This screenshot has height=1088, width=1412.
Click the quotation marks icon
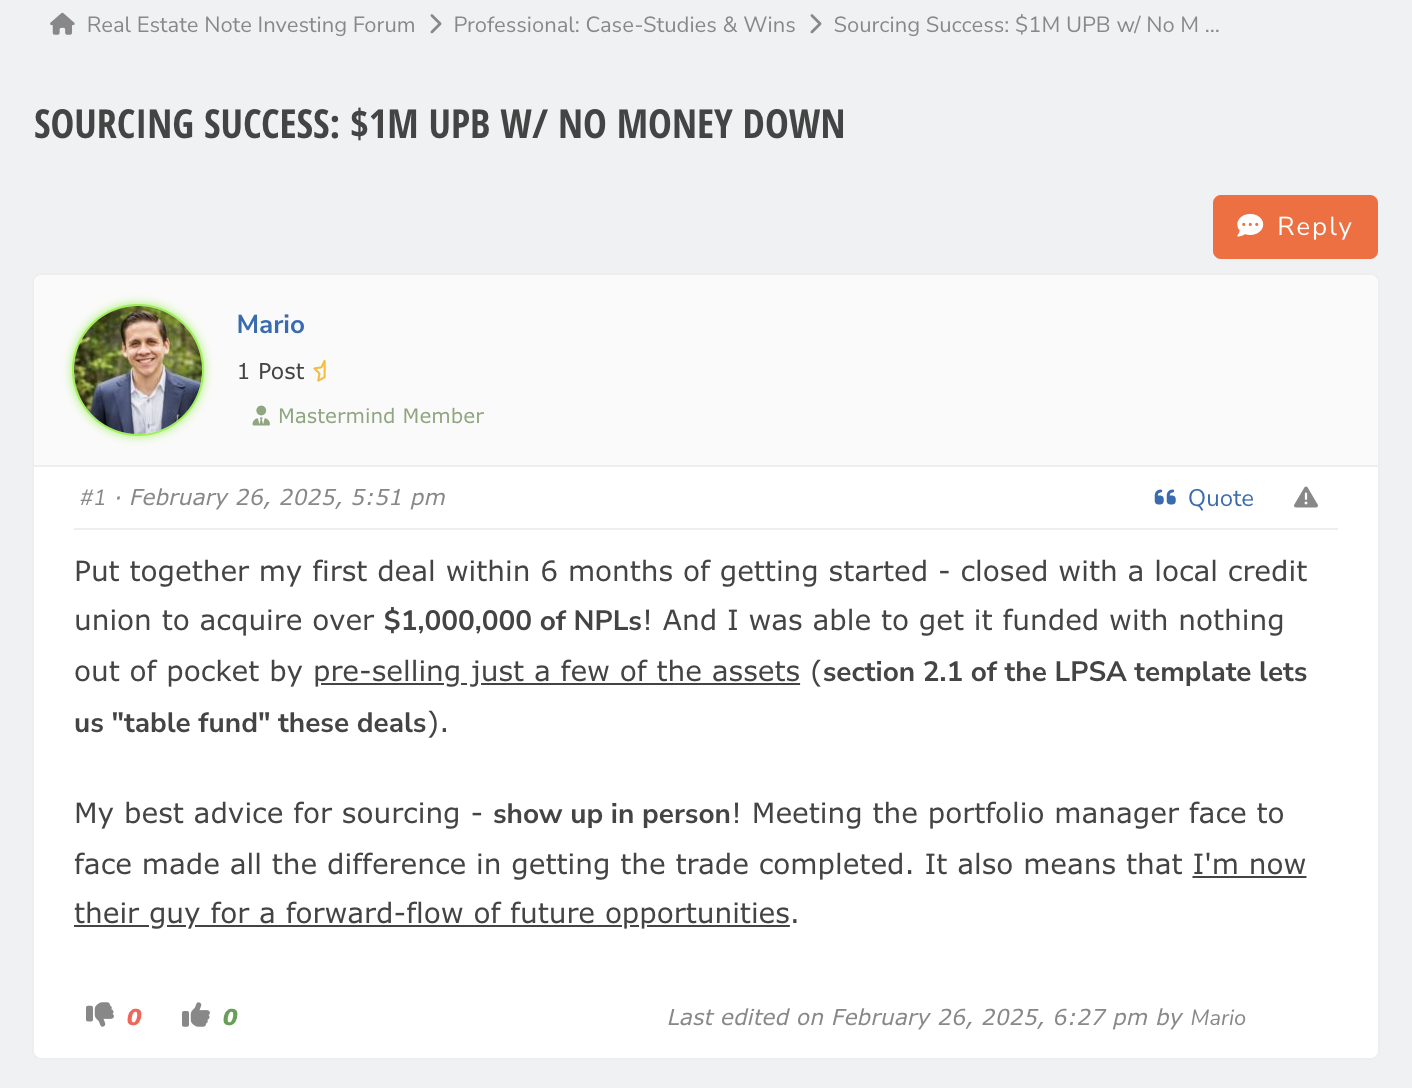pyautogui.click(x=1165, y=498)
